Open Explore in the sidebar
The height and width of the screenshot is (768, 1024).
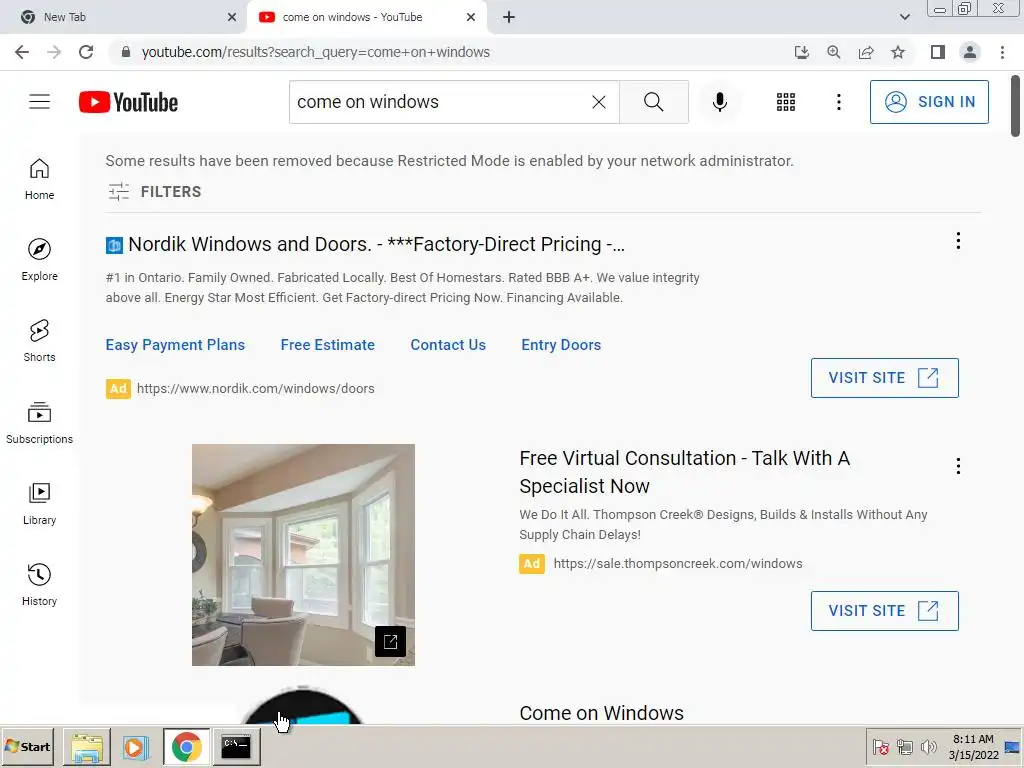point(39,259)
